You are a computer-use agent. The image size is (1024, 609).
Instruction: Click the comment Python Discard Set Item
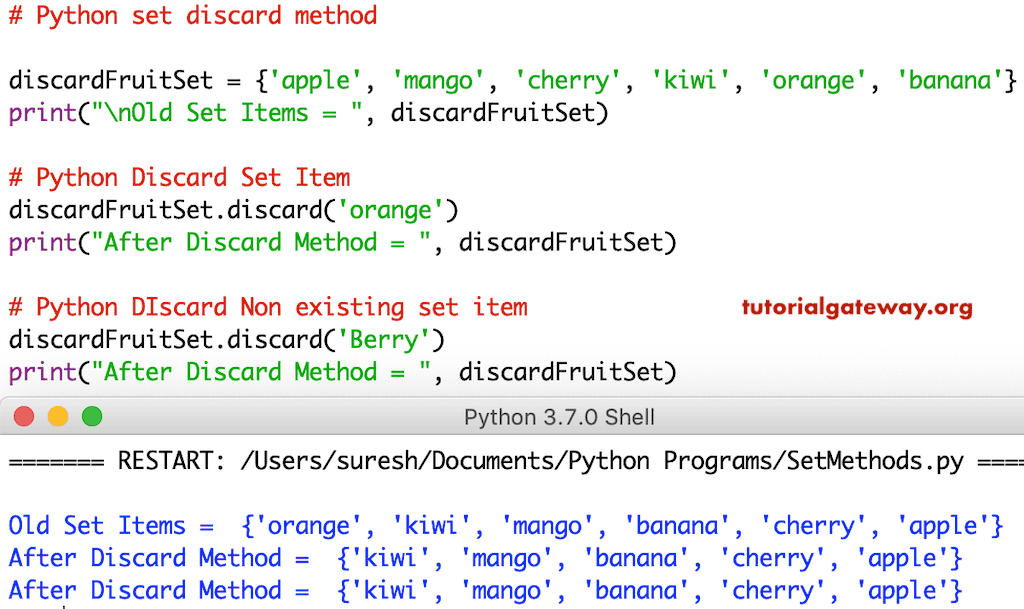[180, 177]
